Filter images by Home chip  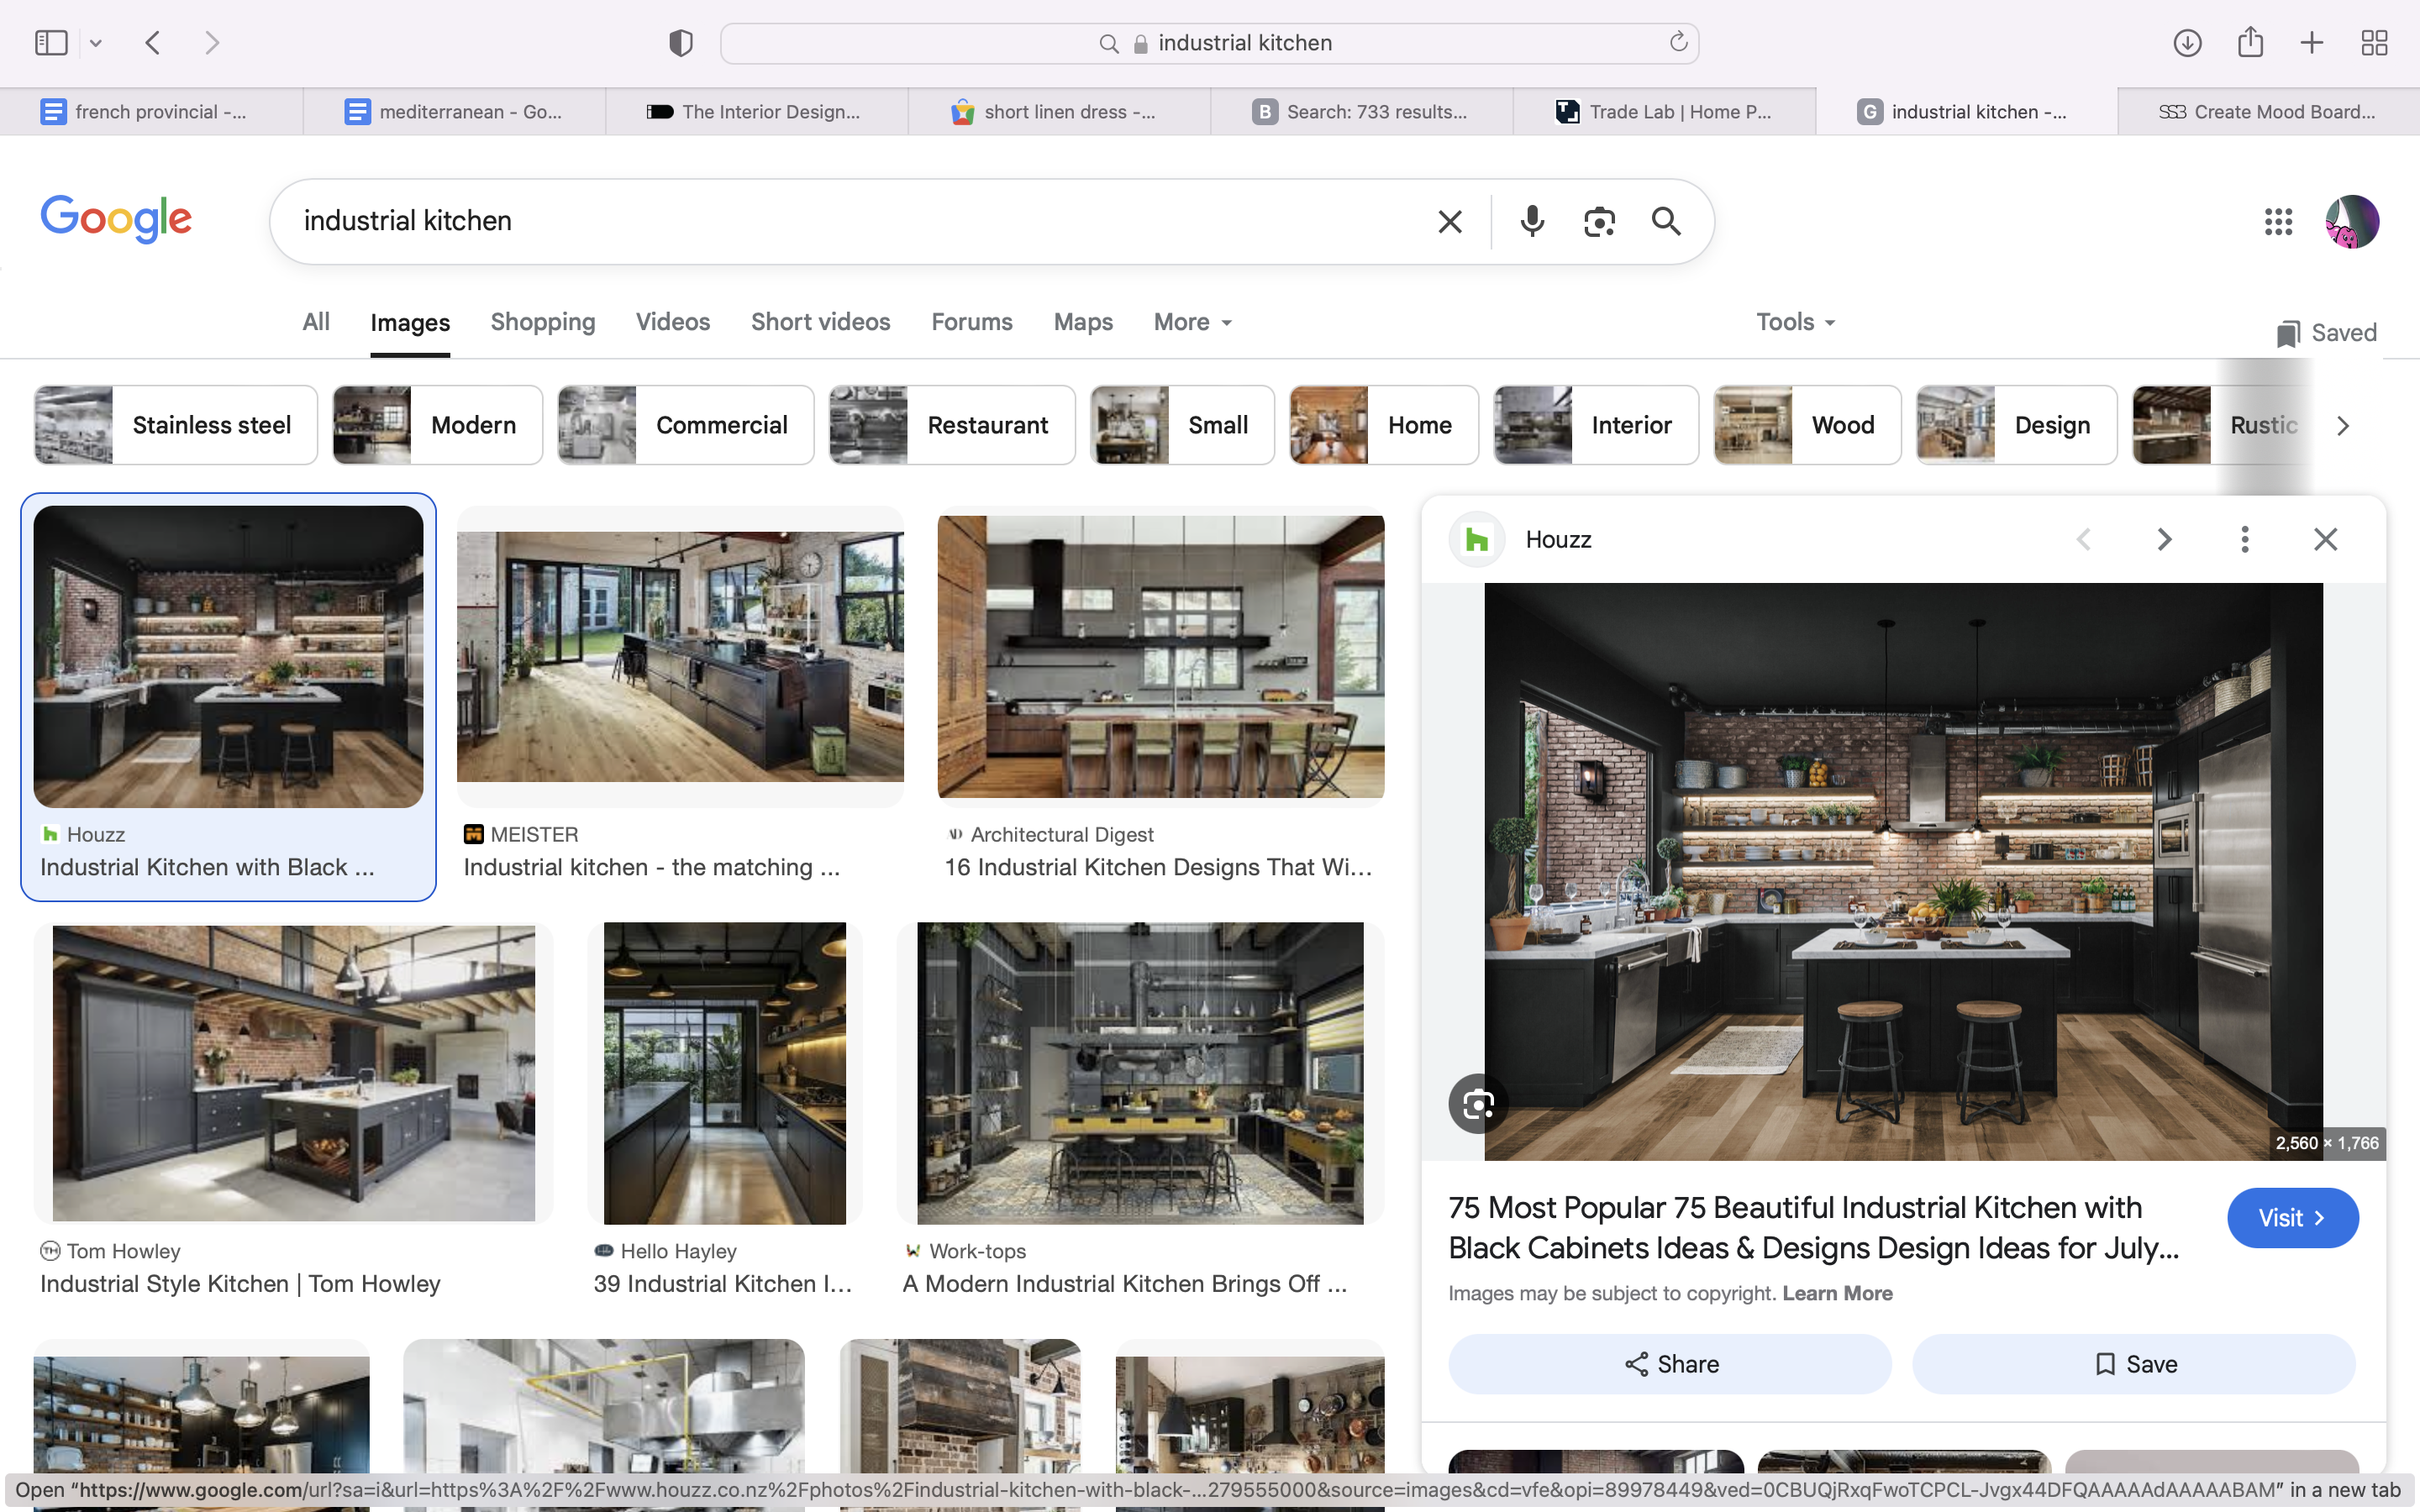coord(1384,425)
